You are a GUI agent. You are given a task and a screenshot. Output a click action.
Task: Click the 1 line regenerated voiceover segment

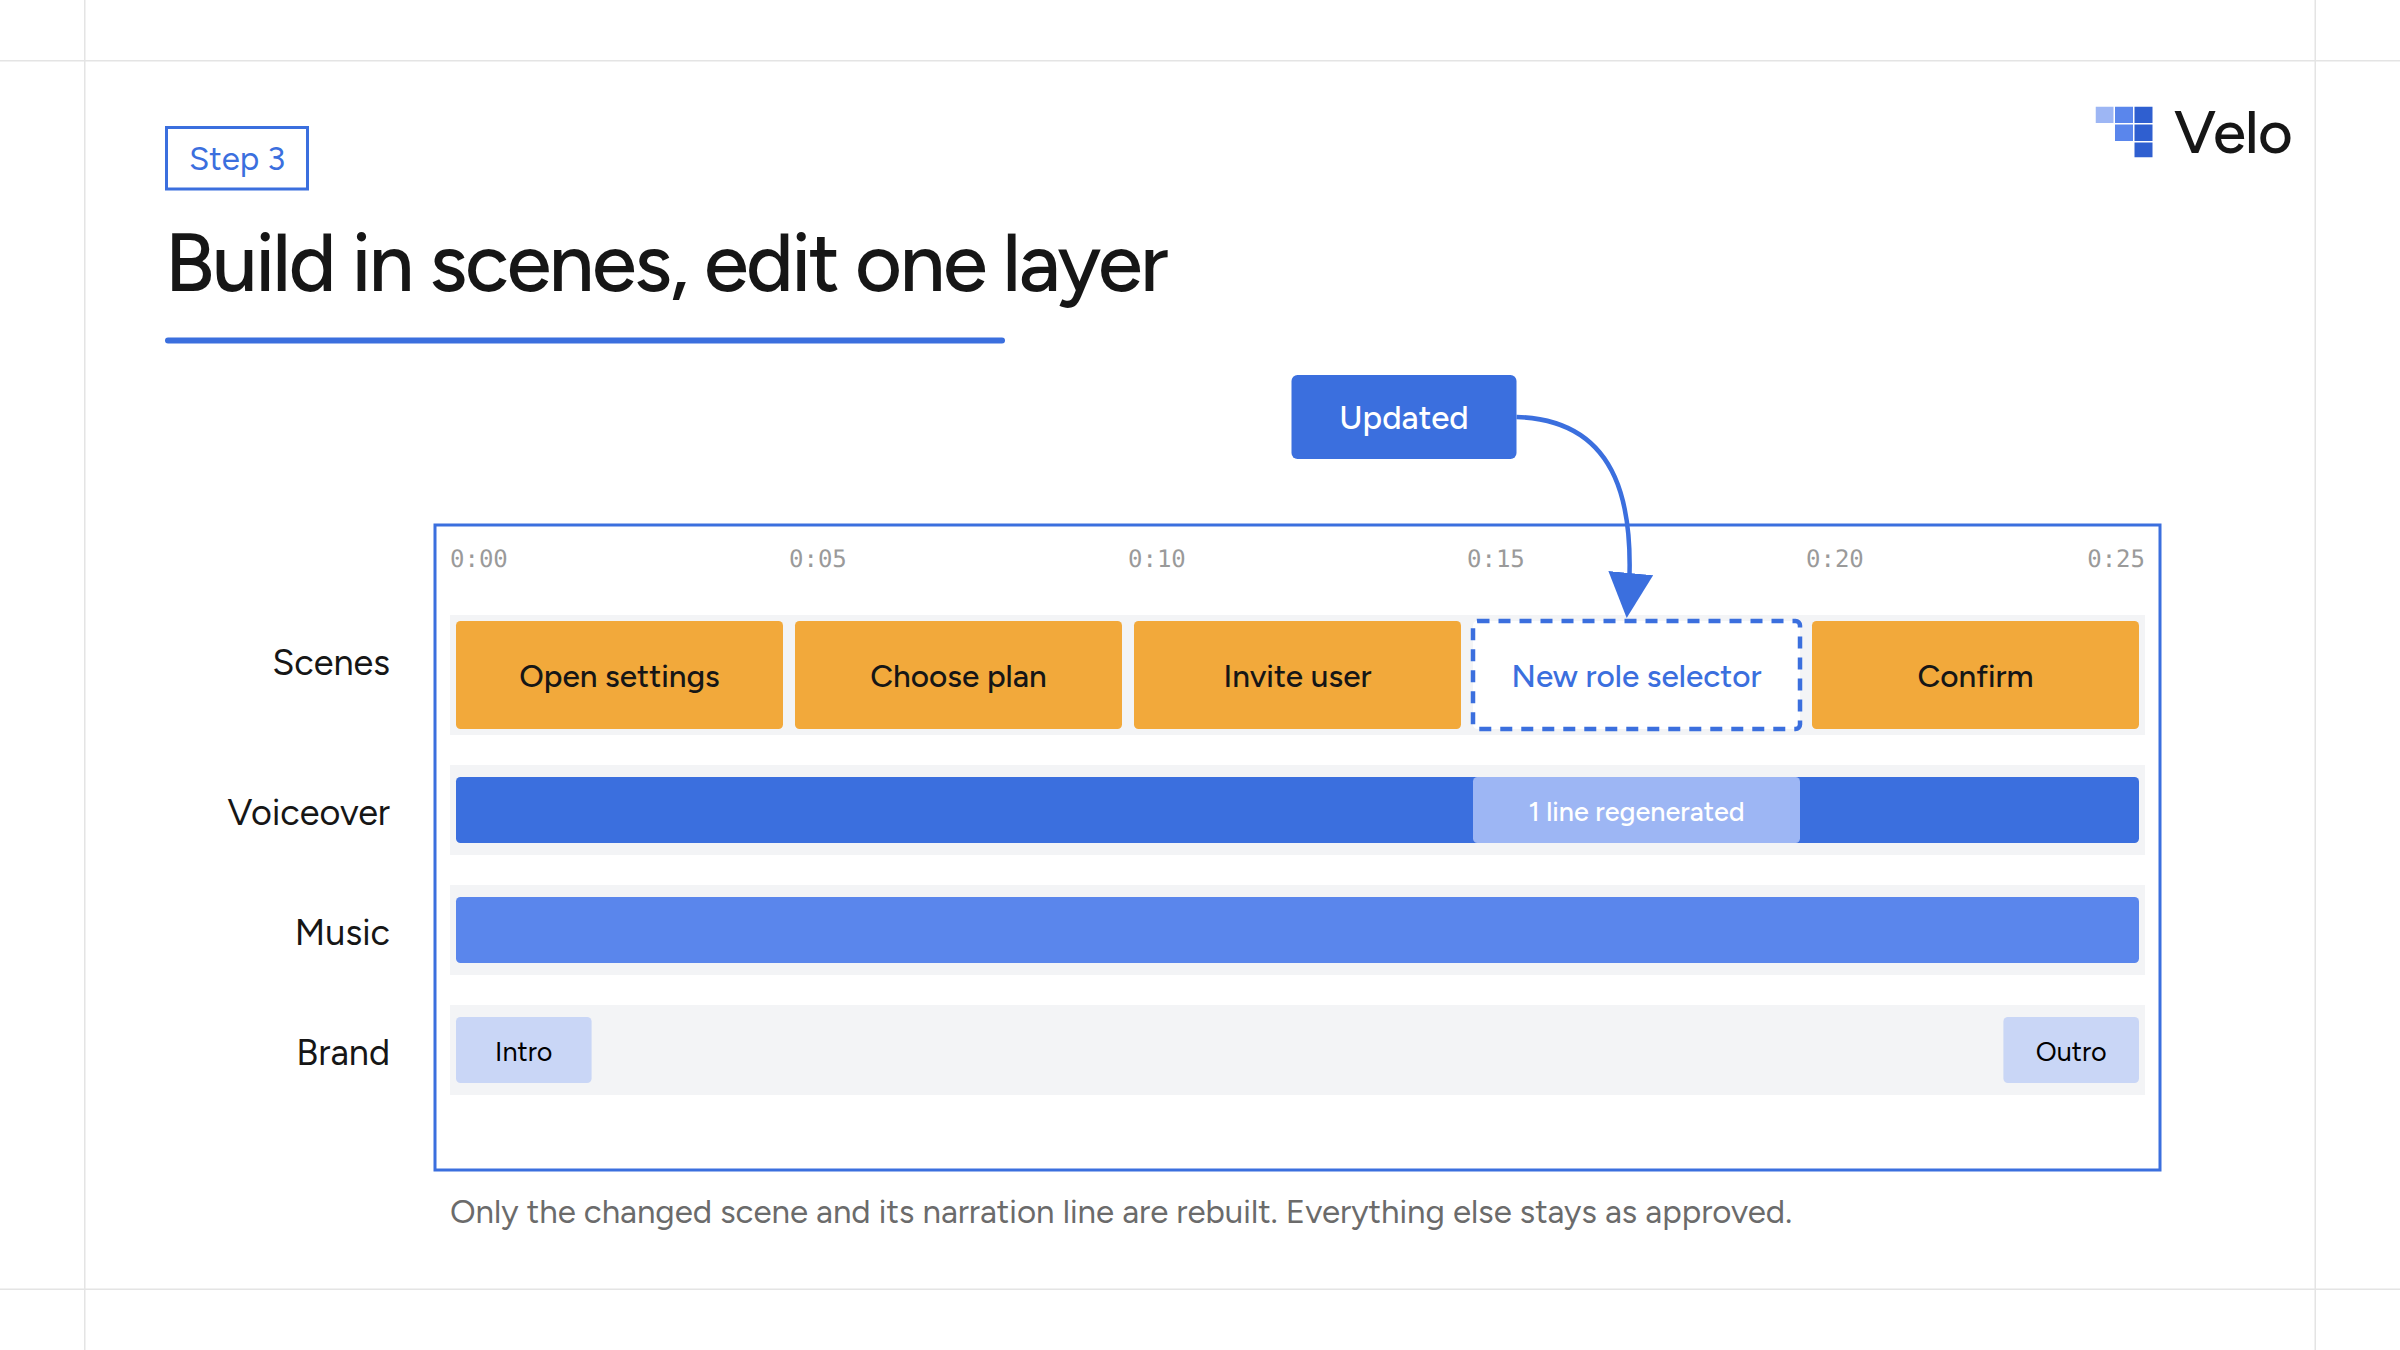(1636, 810)
